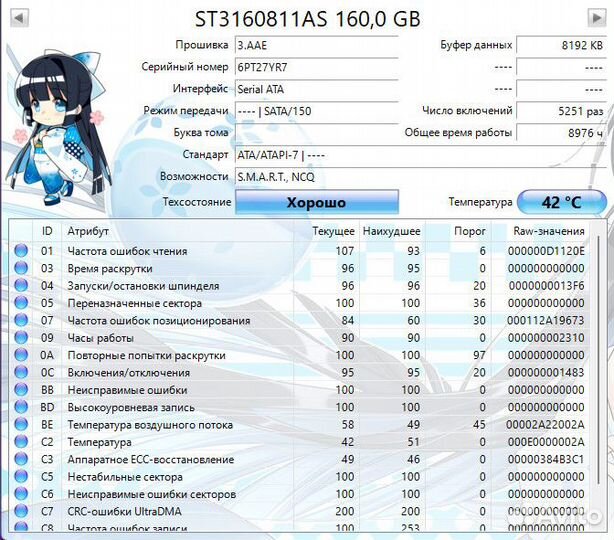Click status orb for attribute C7
The image size is (614, 540).
[21, 511]
